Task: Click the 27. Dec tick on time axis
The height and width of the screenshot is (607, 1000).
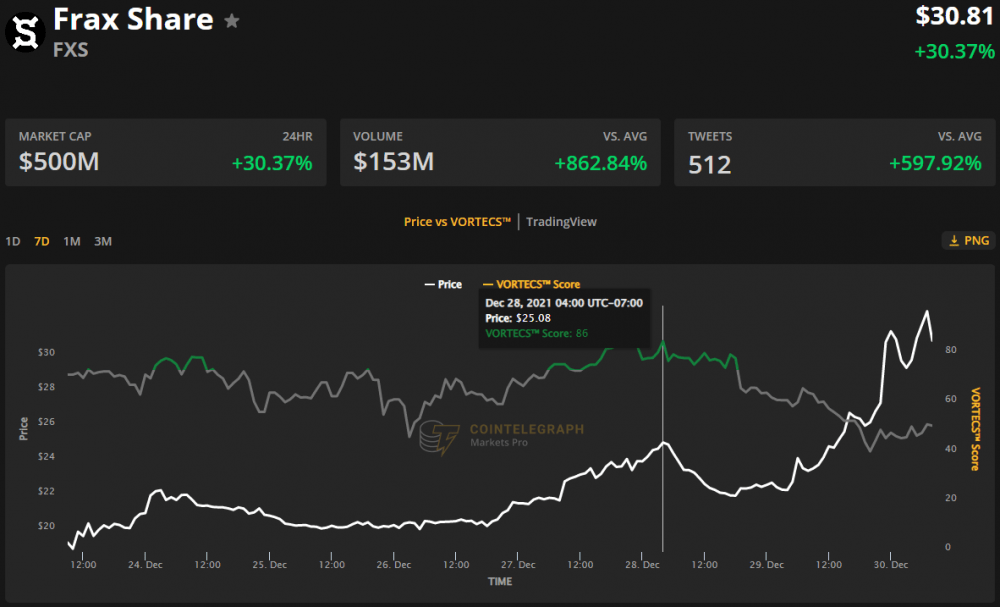Action: point(518,564)
